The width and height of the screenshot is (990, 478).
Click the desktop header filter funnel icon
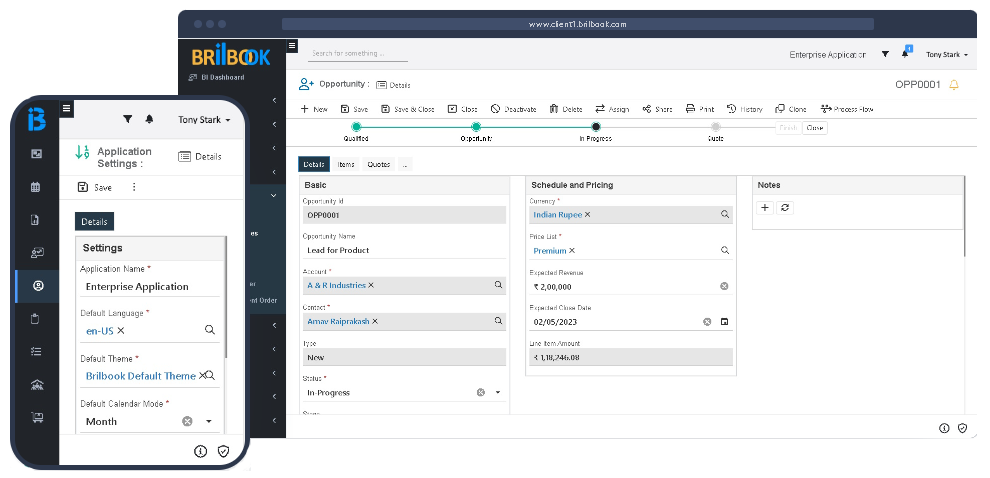[885, 54]
